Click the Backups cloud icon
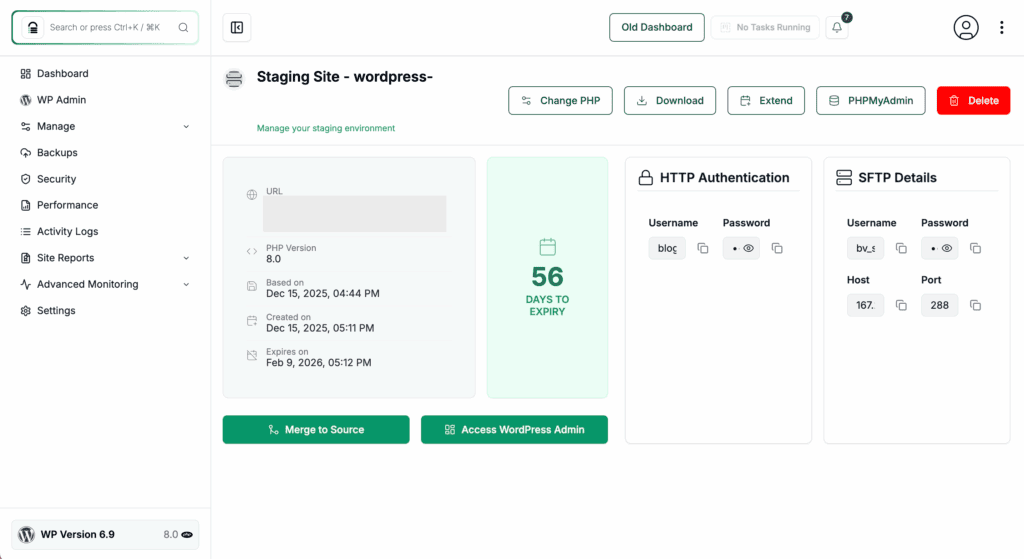 (25, 153)
